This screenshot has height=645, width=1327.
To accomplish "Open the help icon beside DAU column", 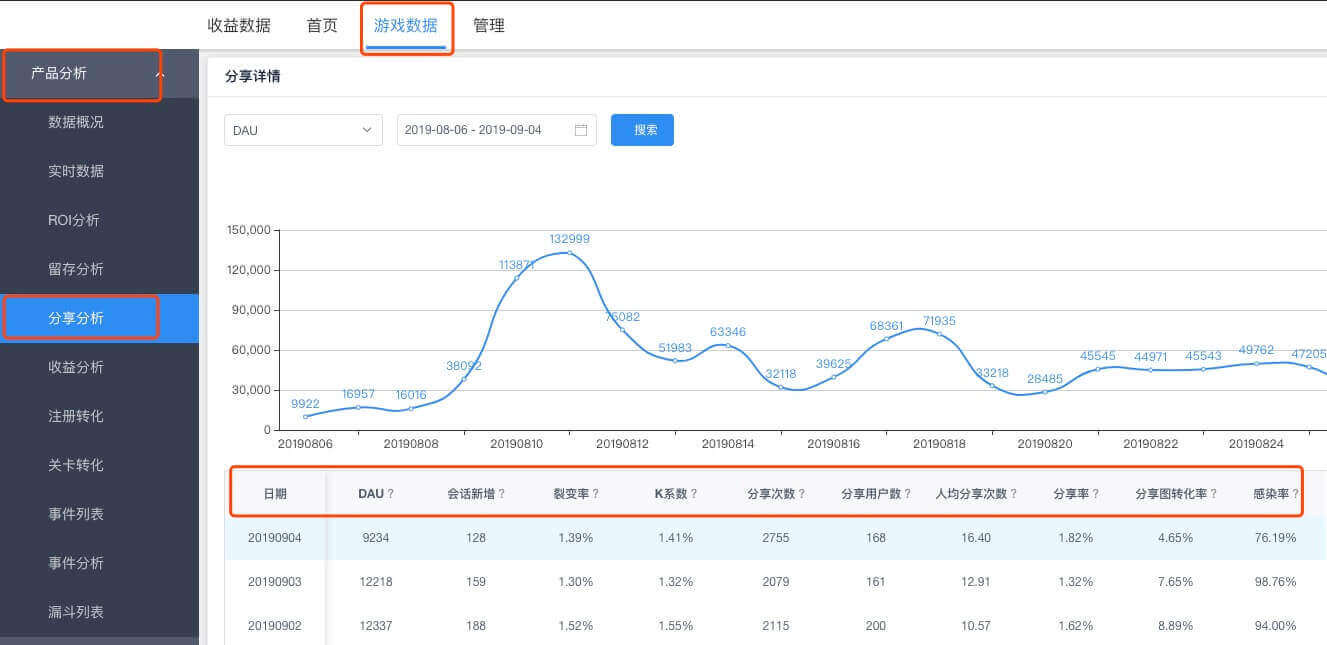I will tap(391, 494).
